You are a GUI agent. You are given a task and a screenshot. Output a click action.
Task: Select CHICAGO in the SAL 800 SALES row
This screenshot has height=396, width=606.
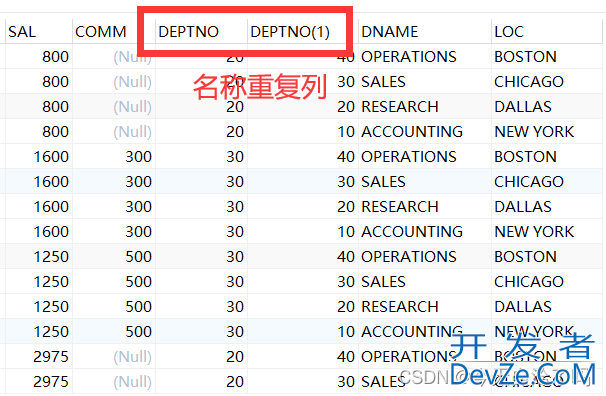click(x=529, y=82)
